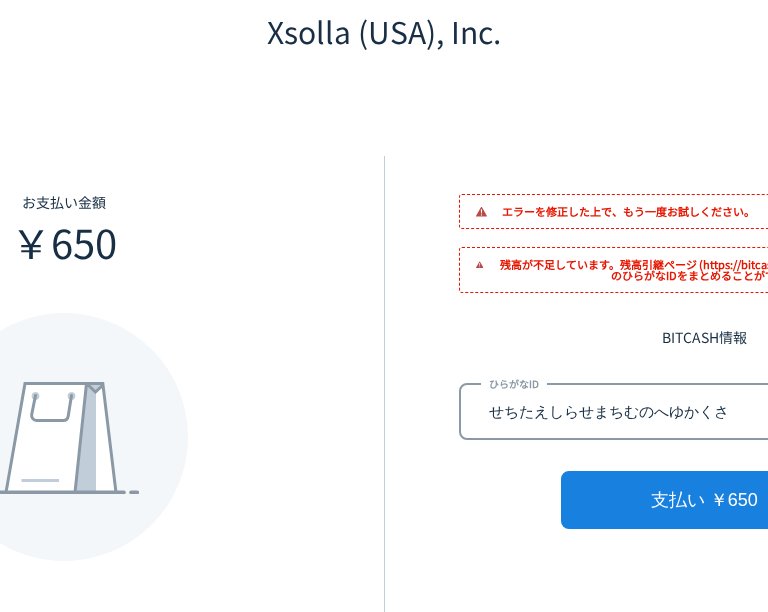768x612 pixels.
Task: Click the small ひらがなID field label
Action: (514, 384)
